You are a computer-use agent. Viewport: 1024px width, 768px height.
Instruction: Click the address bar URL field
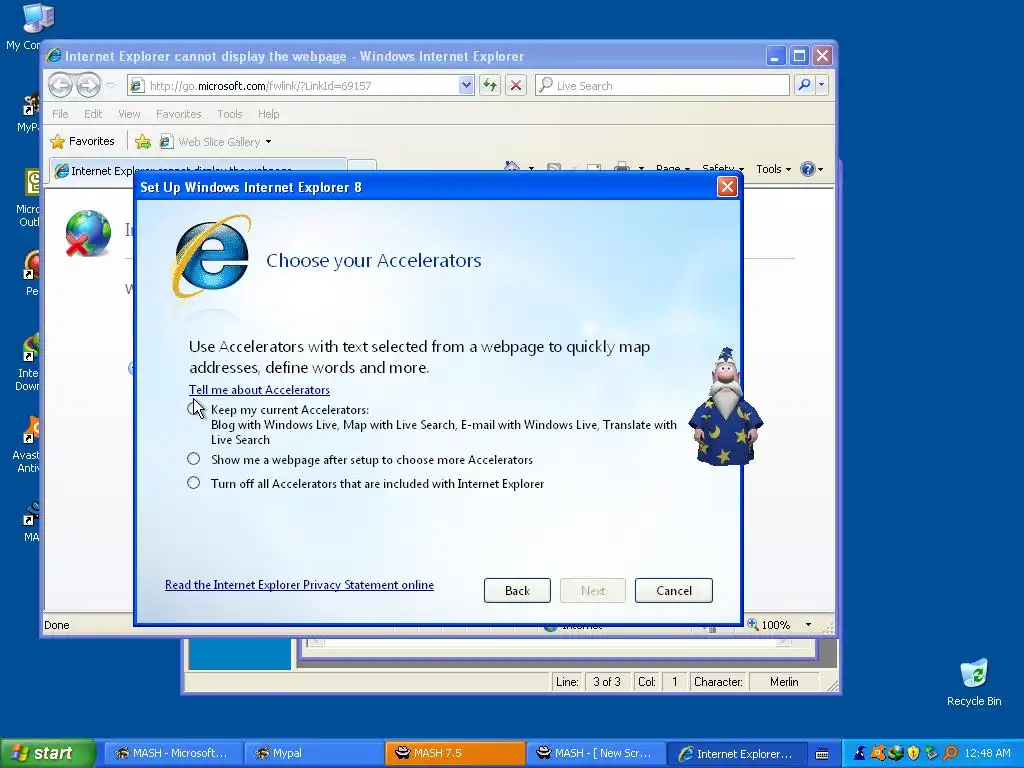[302, 86]
